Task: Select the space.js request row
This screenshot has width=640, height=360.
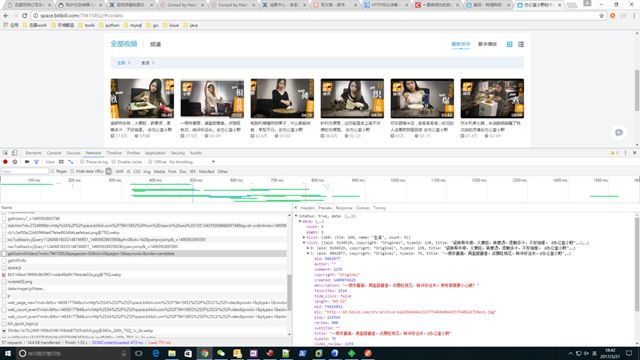Action: point(144,267)
